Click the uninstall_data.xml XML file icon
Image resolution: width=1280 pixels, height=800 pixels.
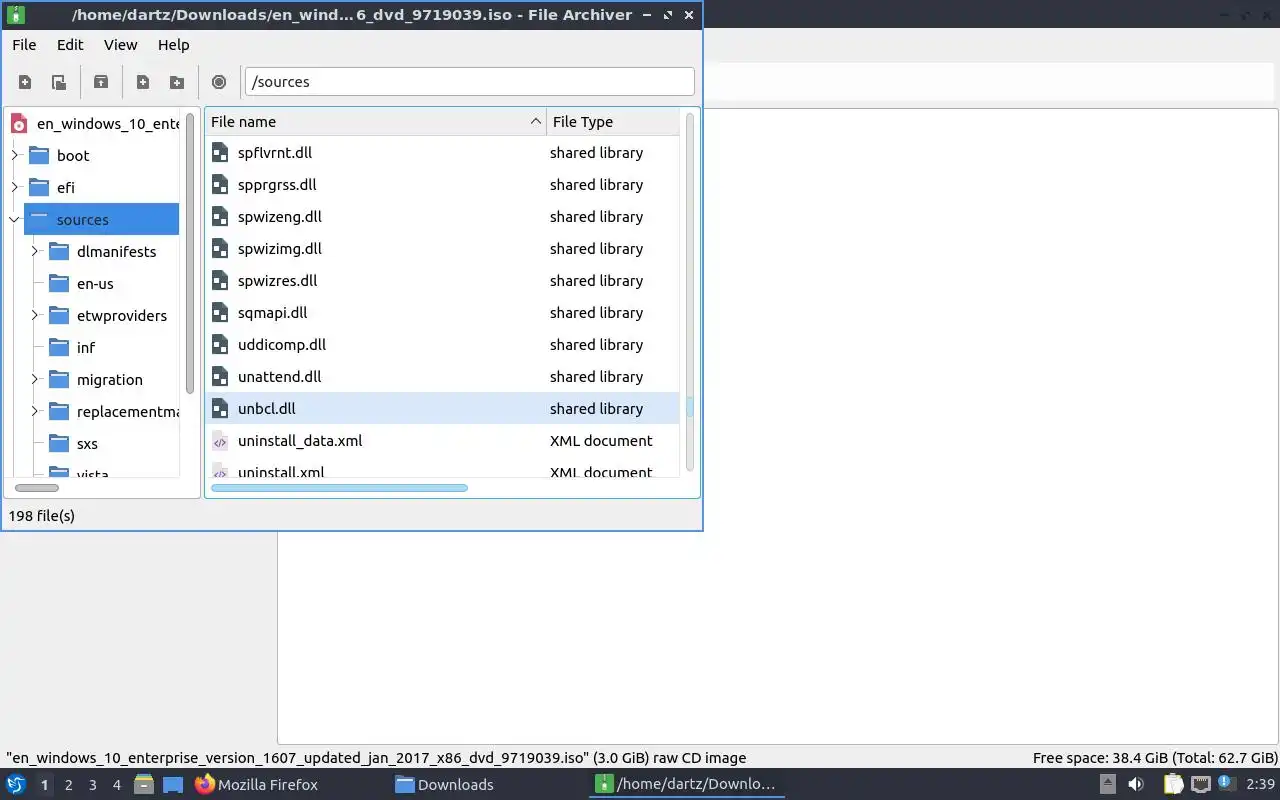[221, 441]
